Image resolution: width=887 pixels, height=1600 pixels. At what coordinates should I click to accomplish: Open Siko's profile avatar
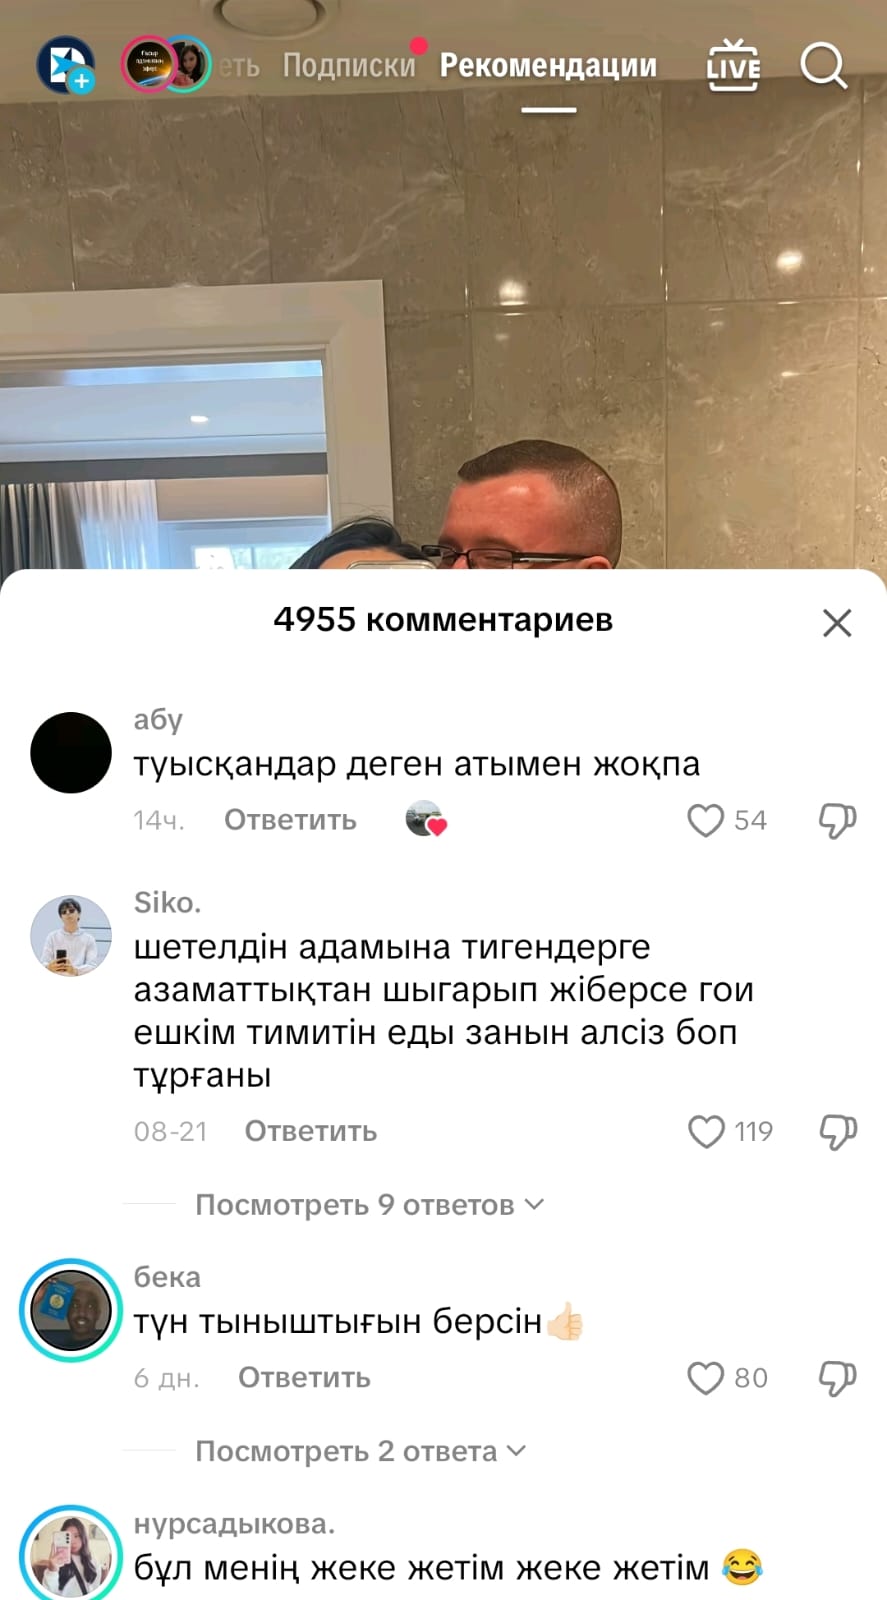coord(71,936)
